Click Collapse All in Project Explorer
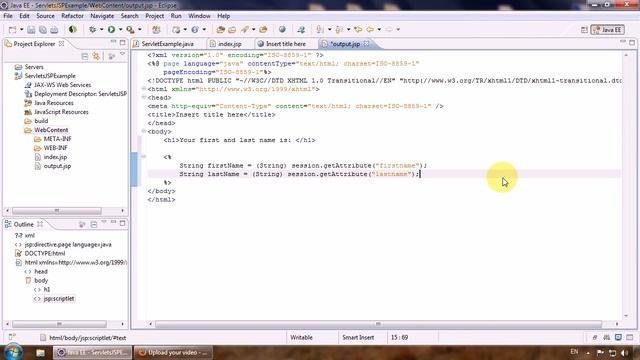The width and height of the screenshot is (640, 360). 85,56
